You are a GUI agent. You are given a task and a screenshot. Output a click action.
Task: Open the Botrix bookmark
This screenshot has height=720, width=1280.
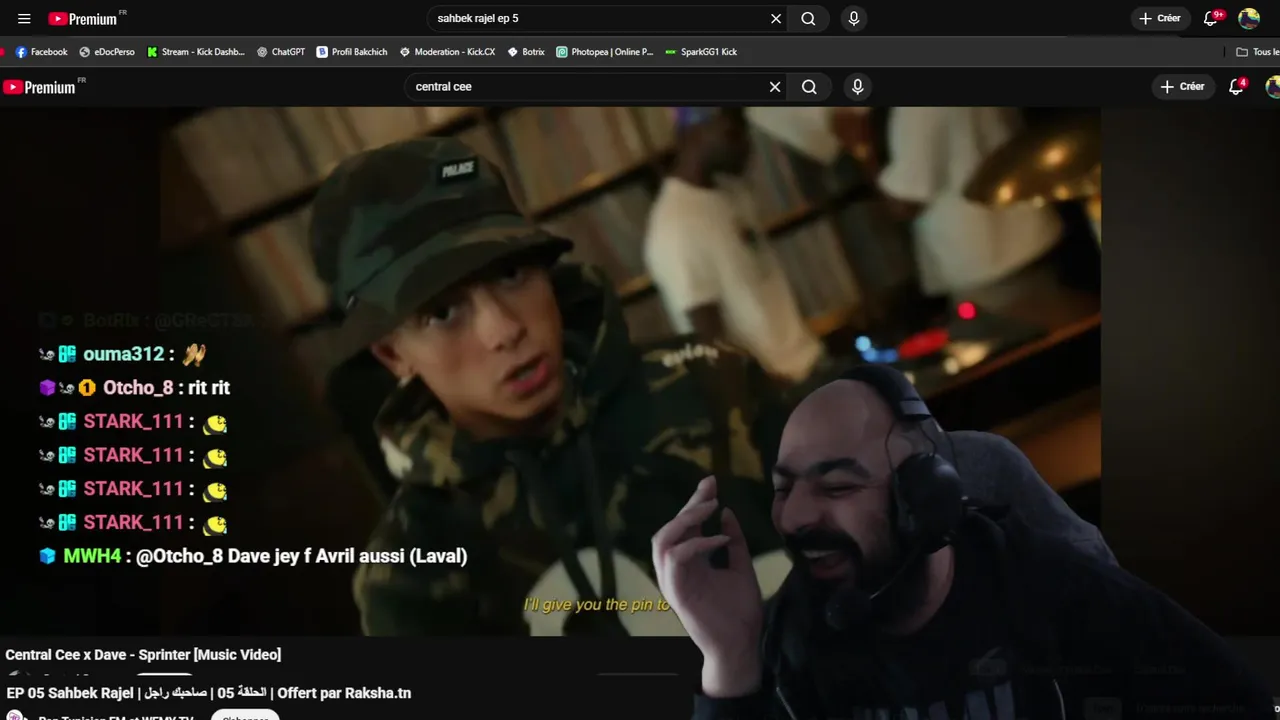[x=526, y=52]
